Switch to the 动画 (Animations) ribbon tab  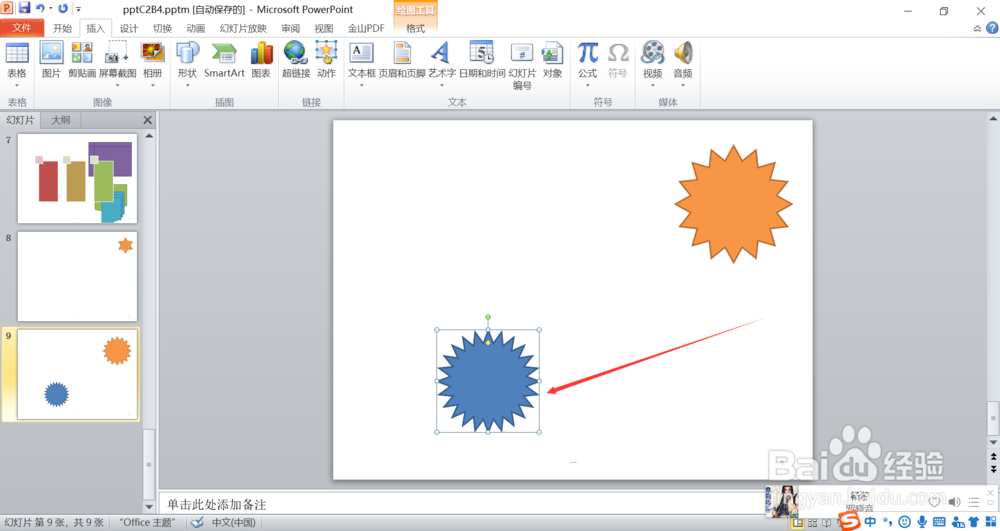(195, 28)
